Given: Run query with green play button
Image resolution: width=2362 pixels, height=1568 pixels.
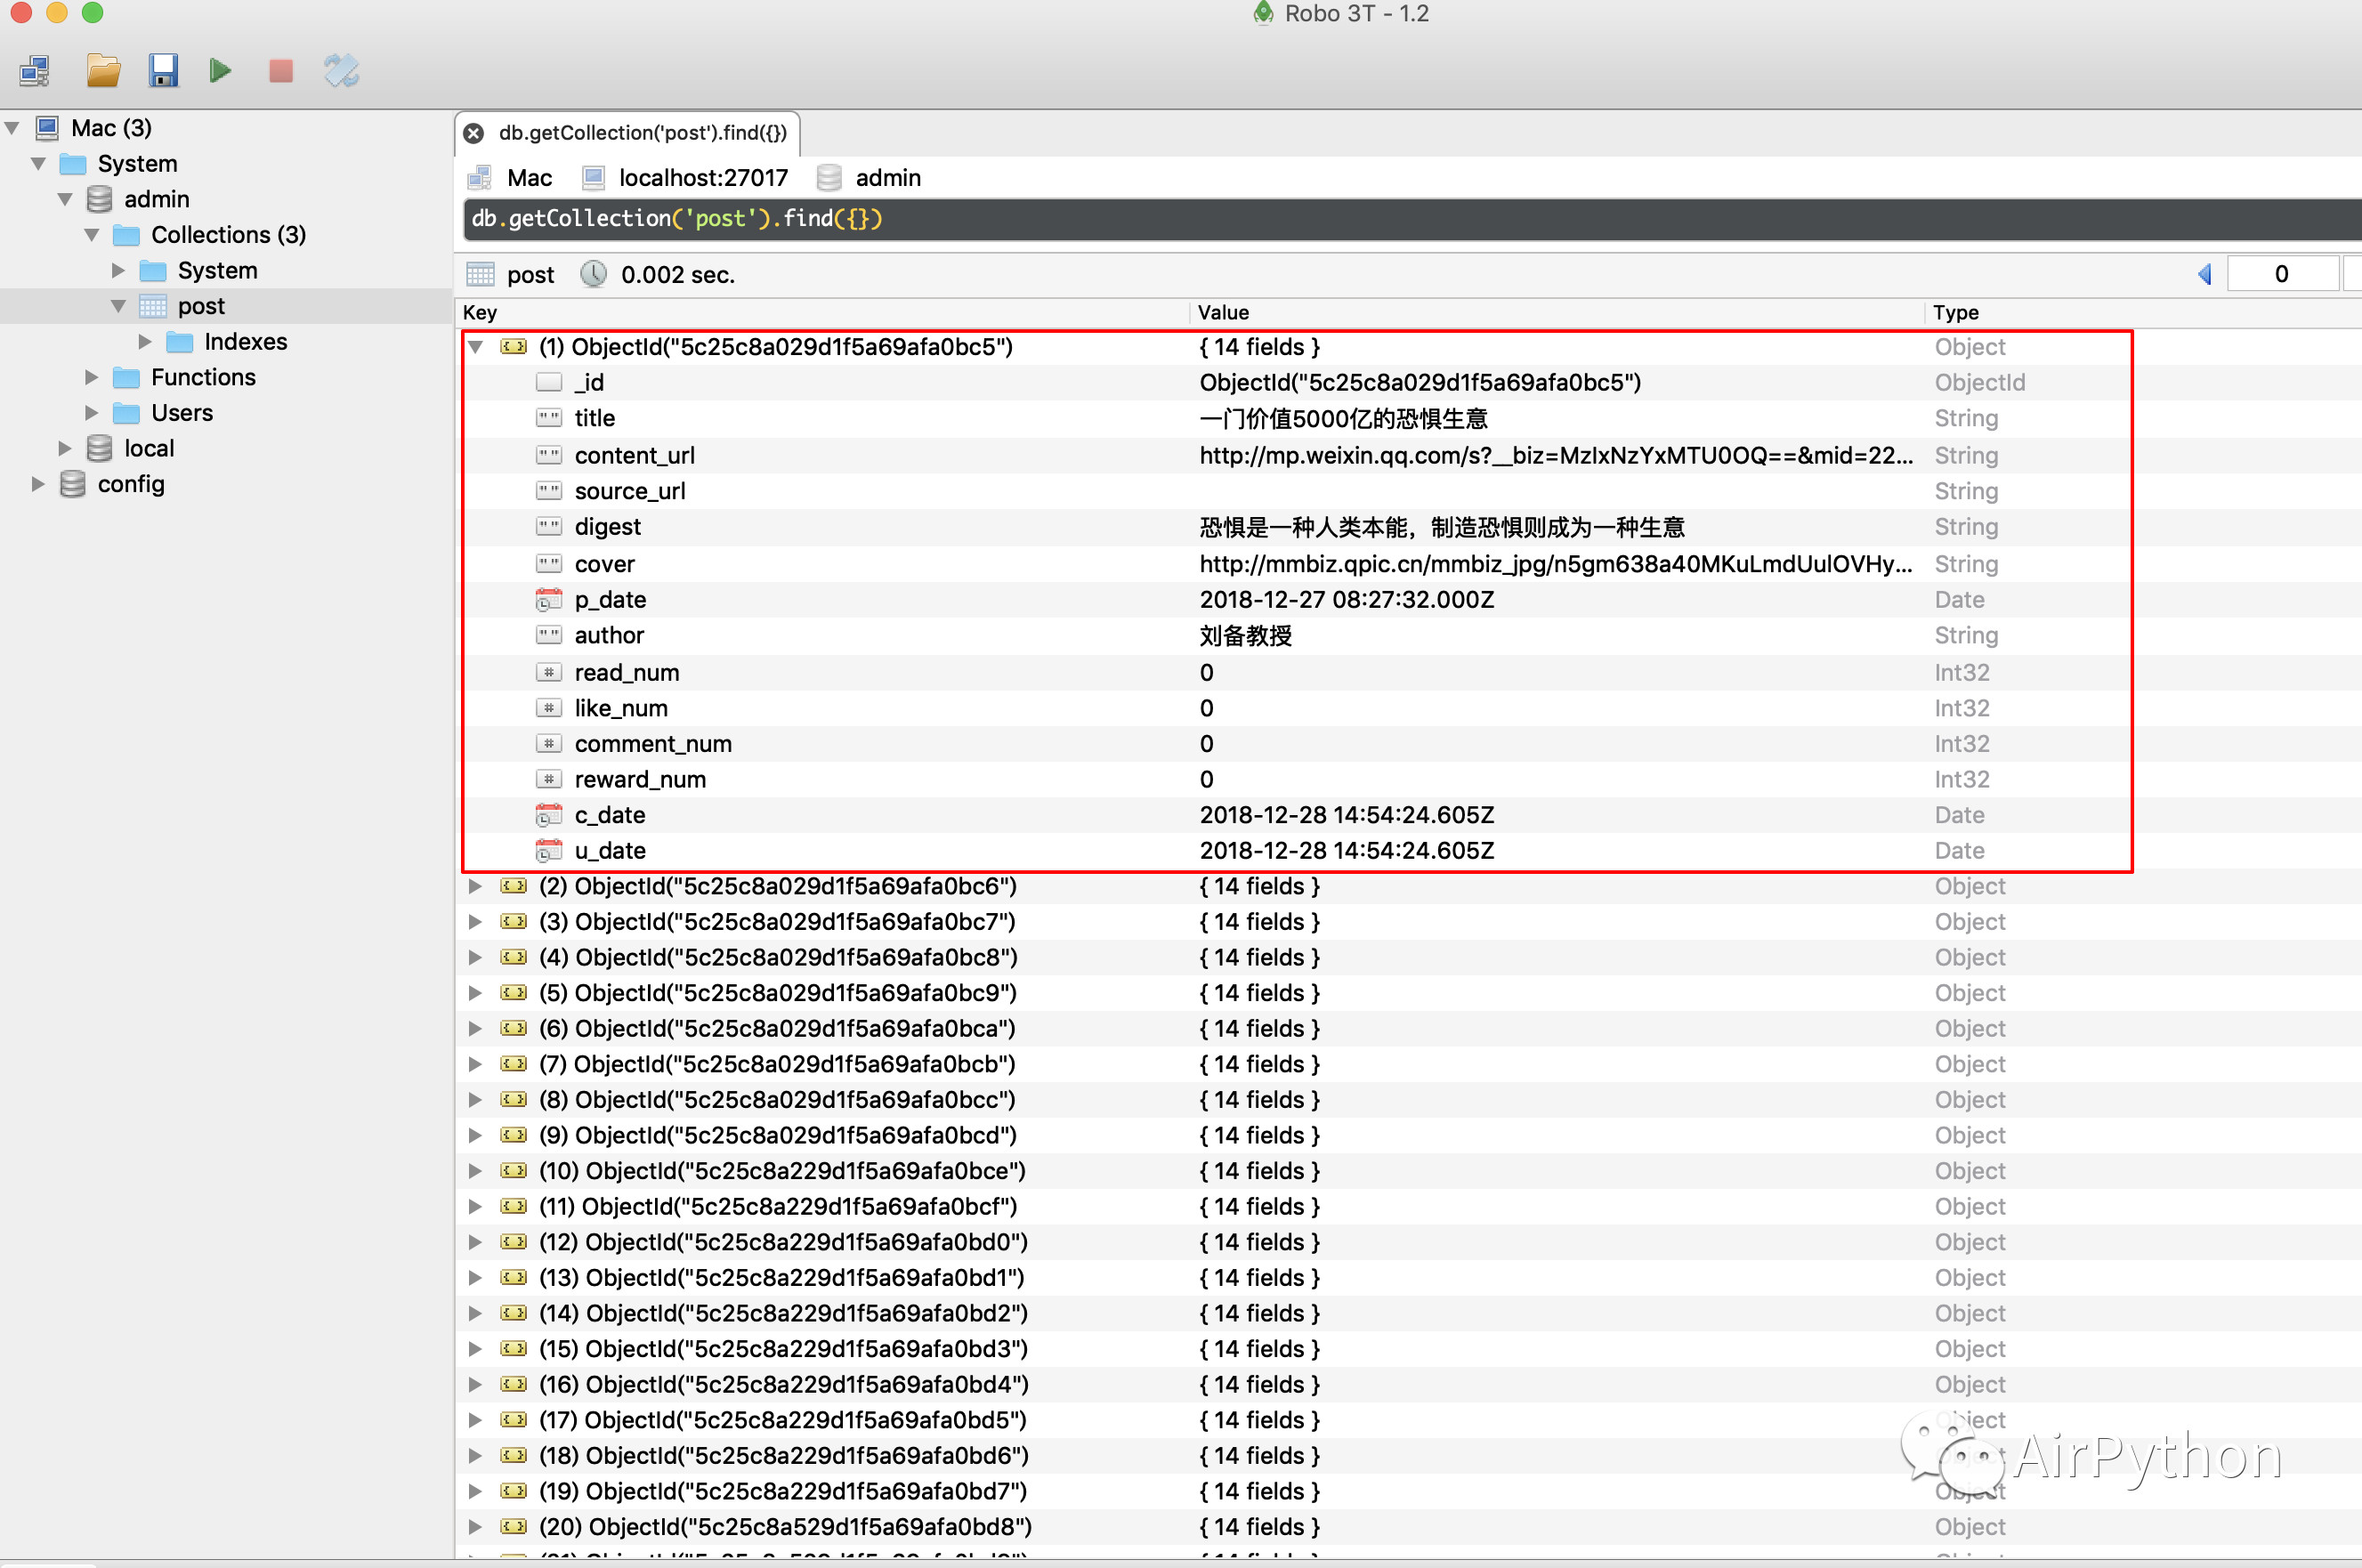Looking at the screenshot, I should (x=221, y=71).
